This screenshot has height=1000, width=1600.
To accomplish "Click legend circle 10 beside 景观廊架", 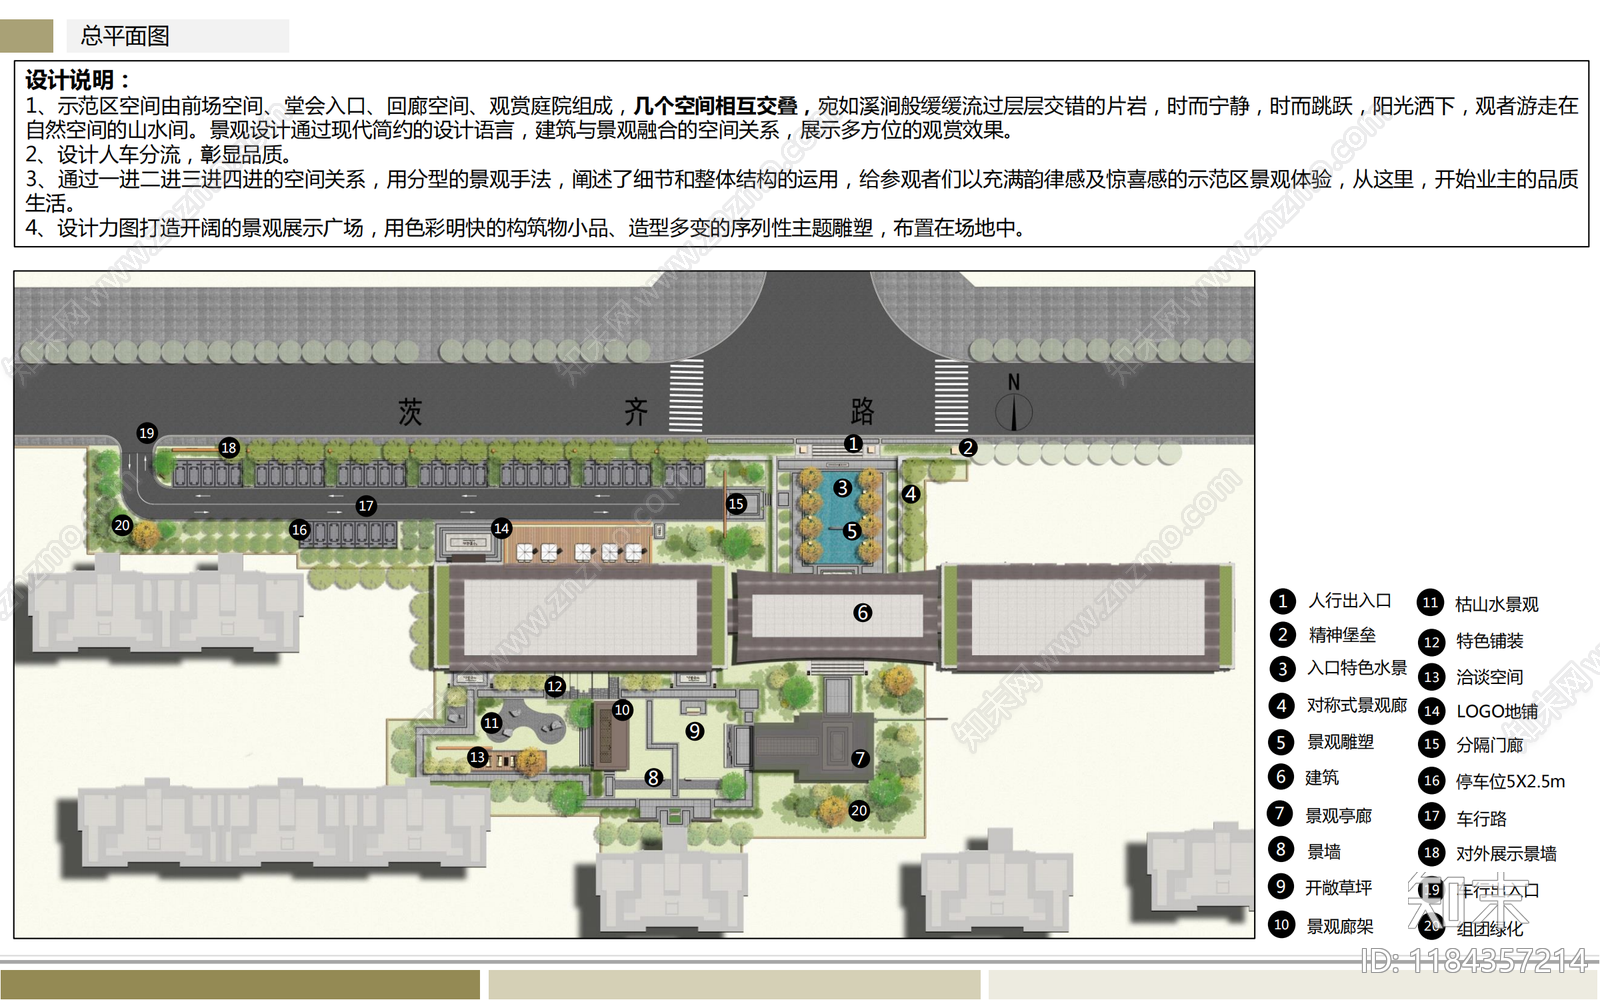I will tap(1281, 925).
